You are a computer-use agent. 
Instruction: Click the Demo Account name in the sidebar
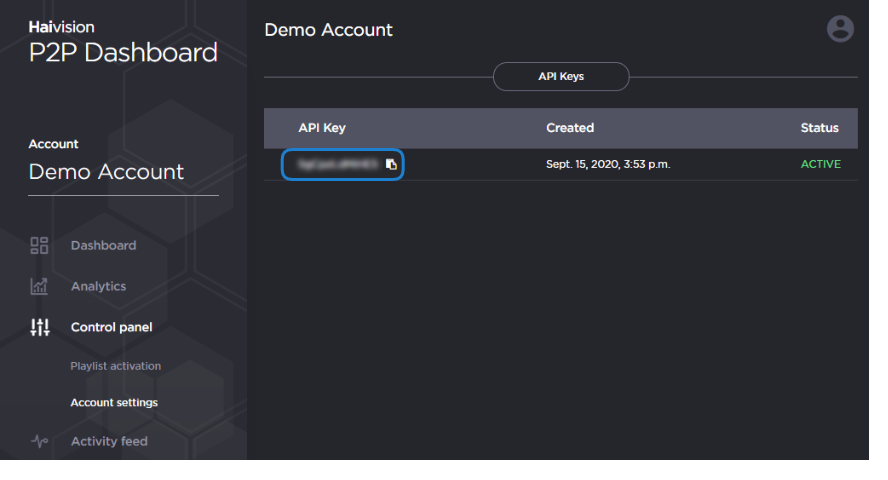(106, 172)
